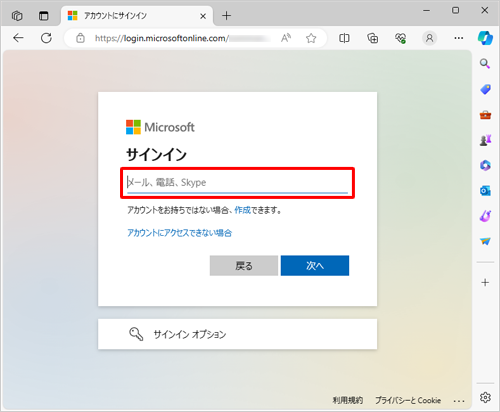
Task: Open the sidebar purple Designer icon
Action: pos(485,216)
